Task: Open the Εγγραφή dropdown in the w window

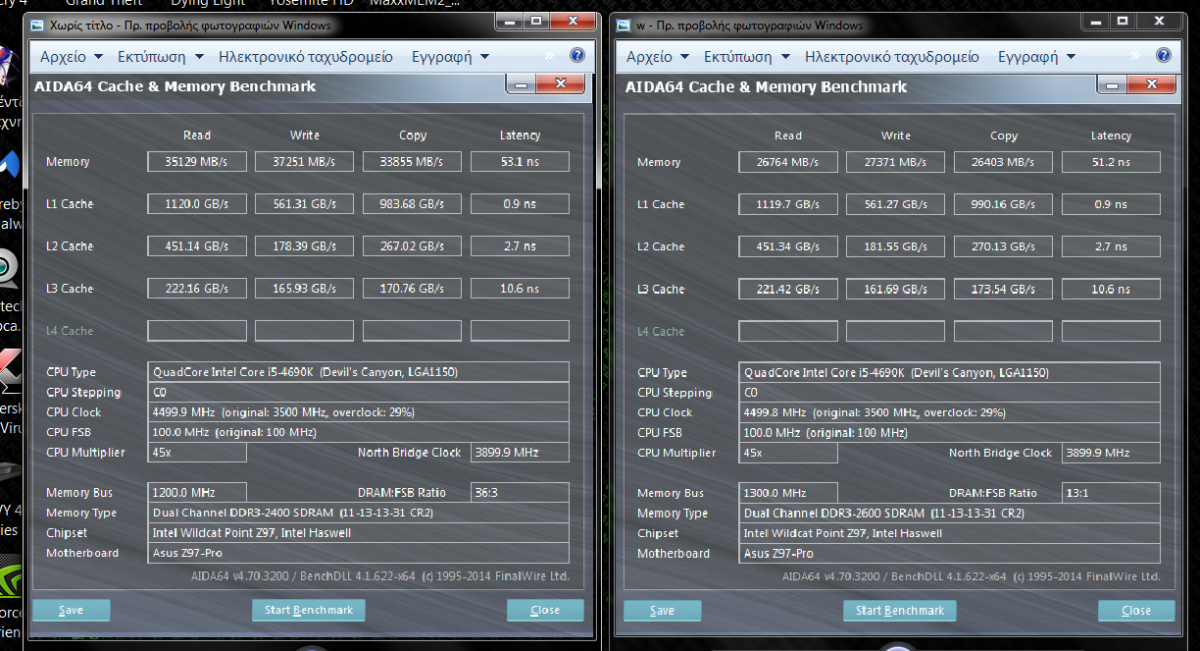Action: pos(1036,57)
